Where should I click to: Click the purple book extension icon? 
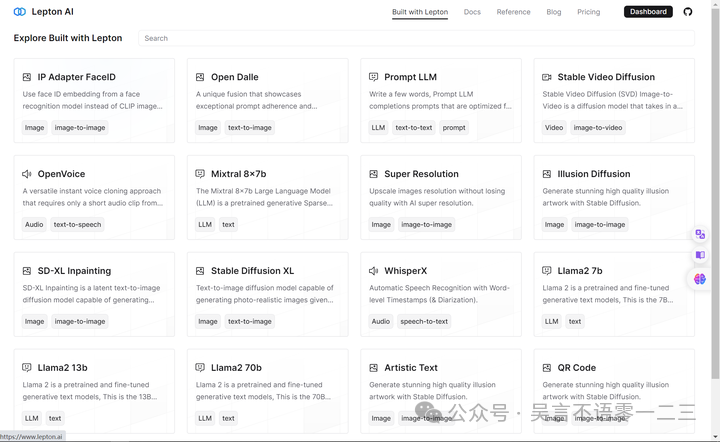pyautogui.click(x=700, y=255)
